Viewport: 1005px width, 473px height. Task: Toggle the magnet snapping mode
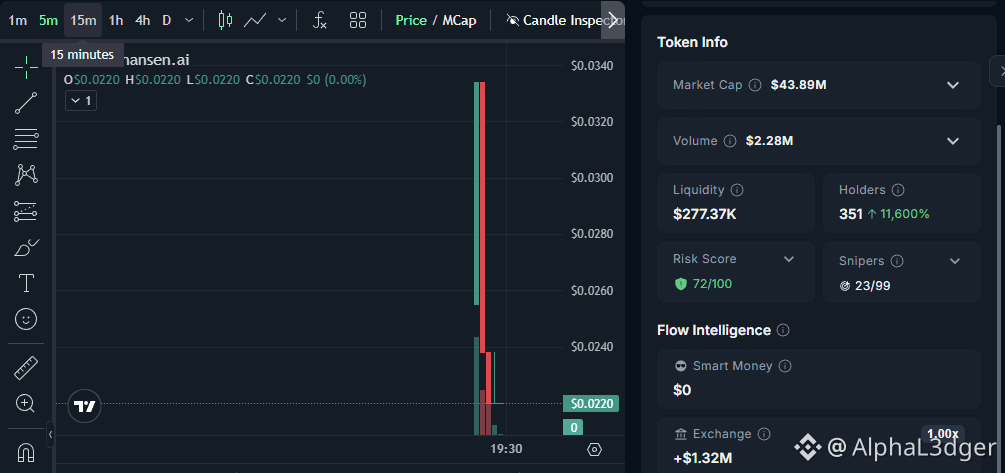coord(26,452)
